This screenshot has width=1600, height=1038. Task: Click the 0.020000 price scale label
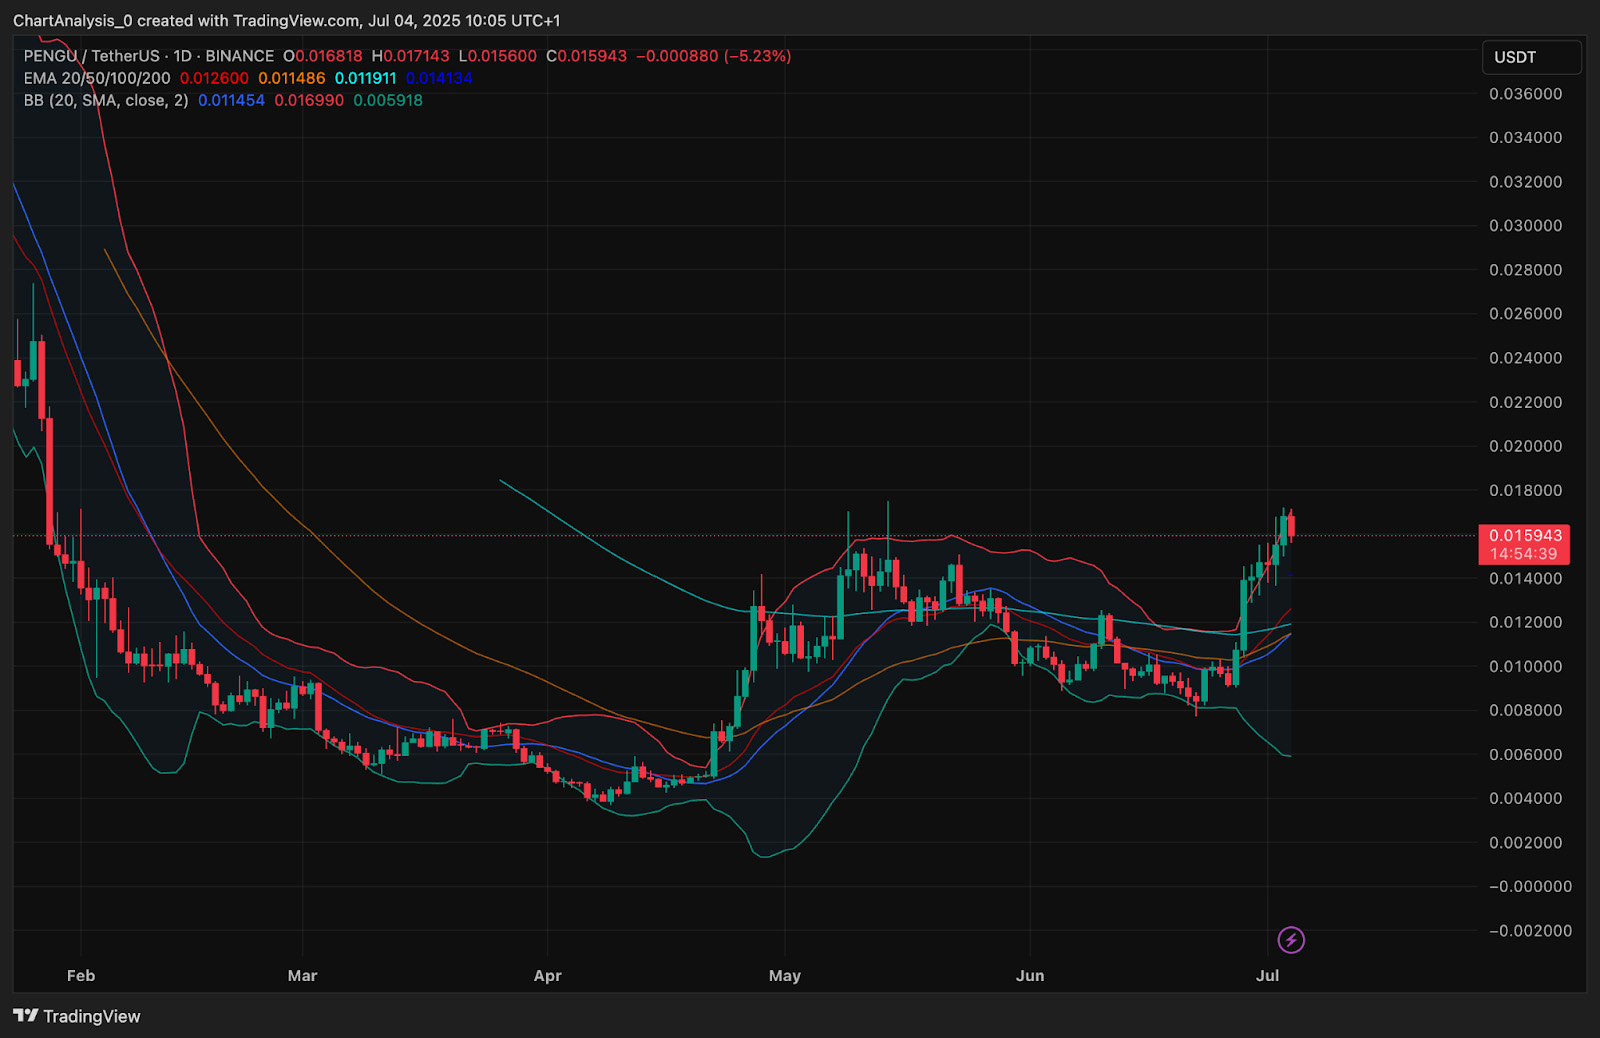[x=1525, y=446]
